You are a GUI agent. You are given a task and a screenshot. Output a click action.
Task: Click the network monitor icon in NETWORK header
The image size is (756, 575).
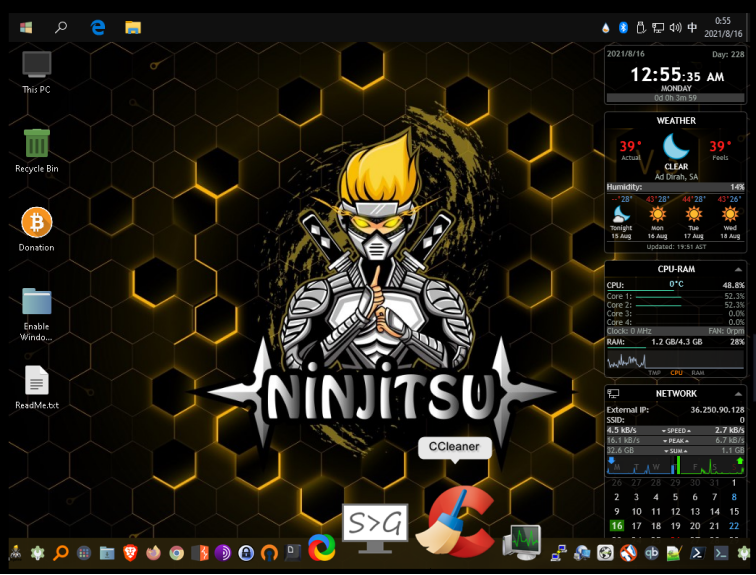pyautogui.click(x=613, y=394)
